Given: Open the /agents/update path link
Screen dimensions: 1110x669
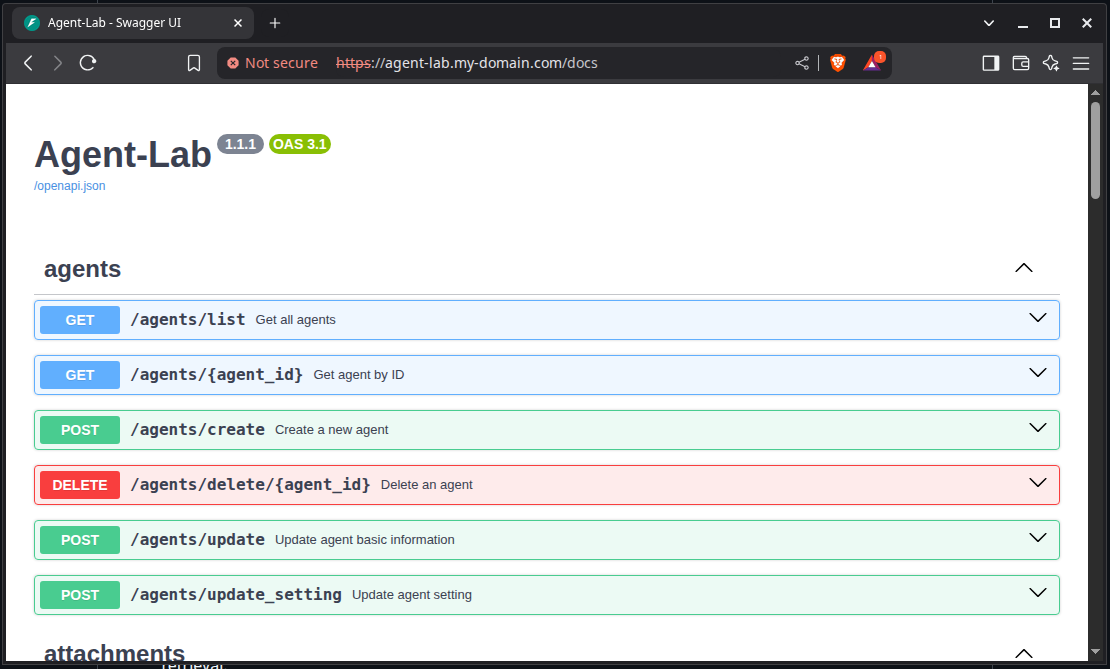Looking at the screenshot, I should tap(198, 540).
